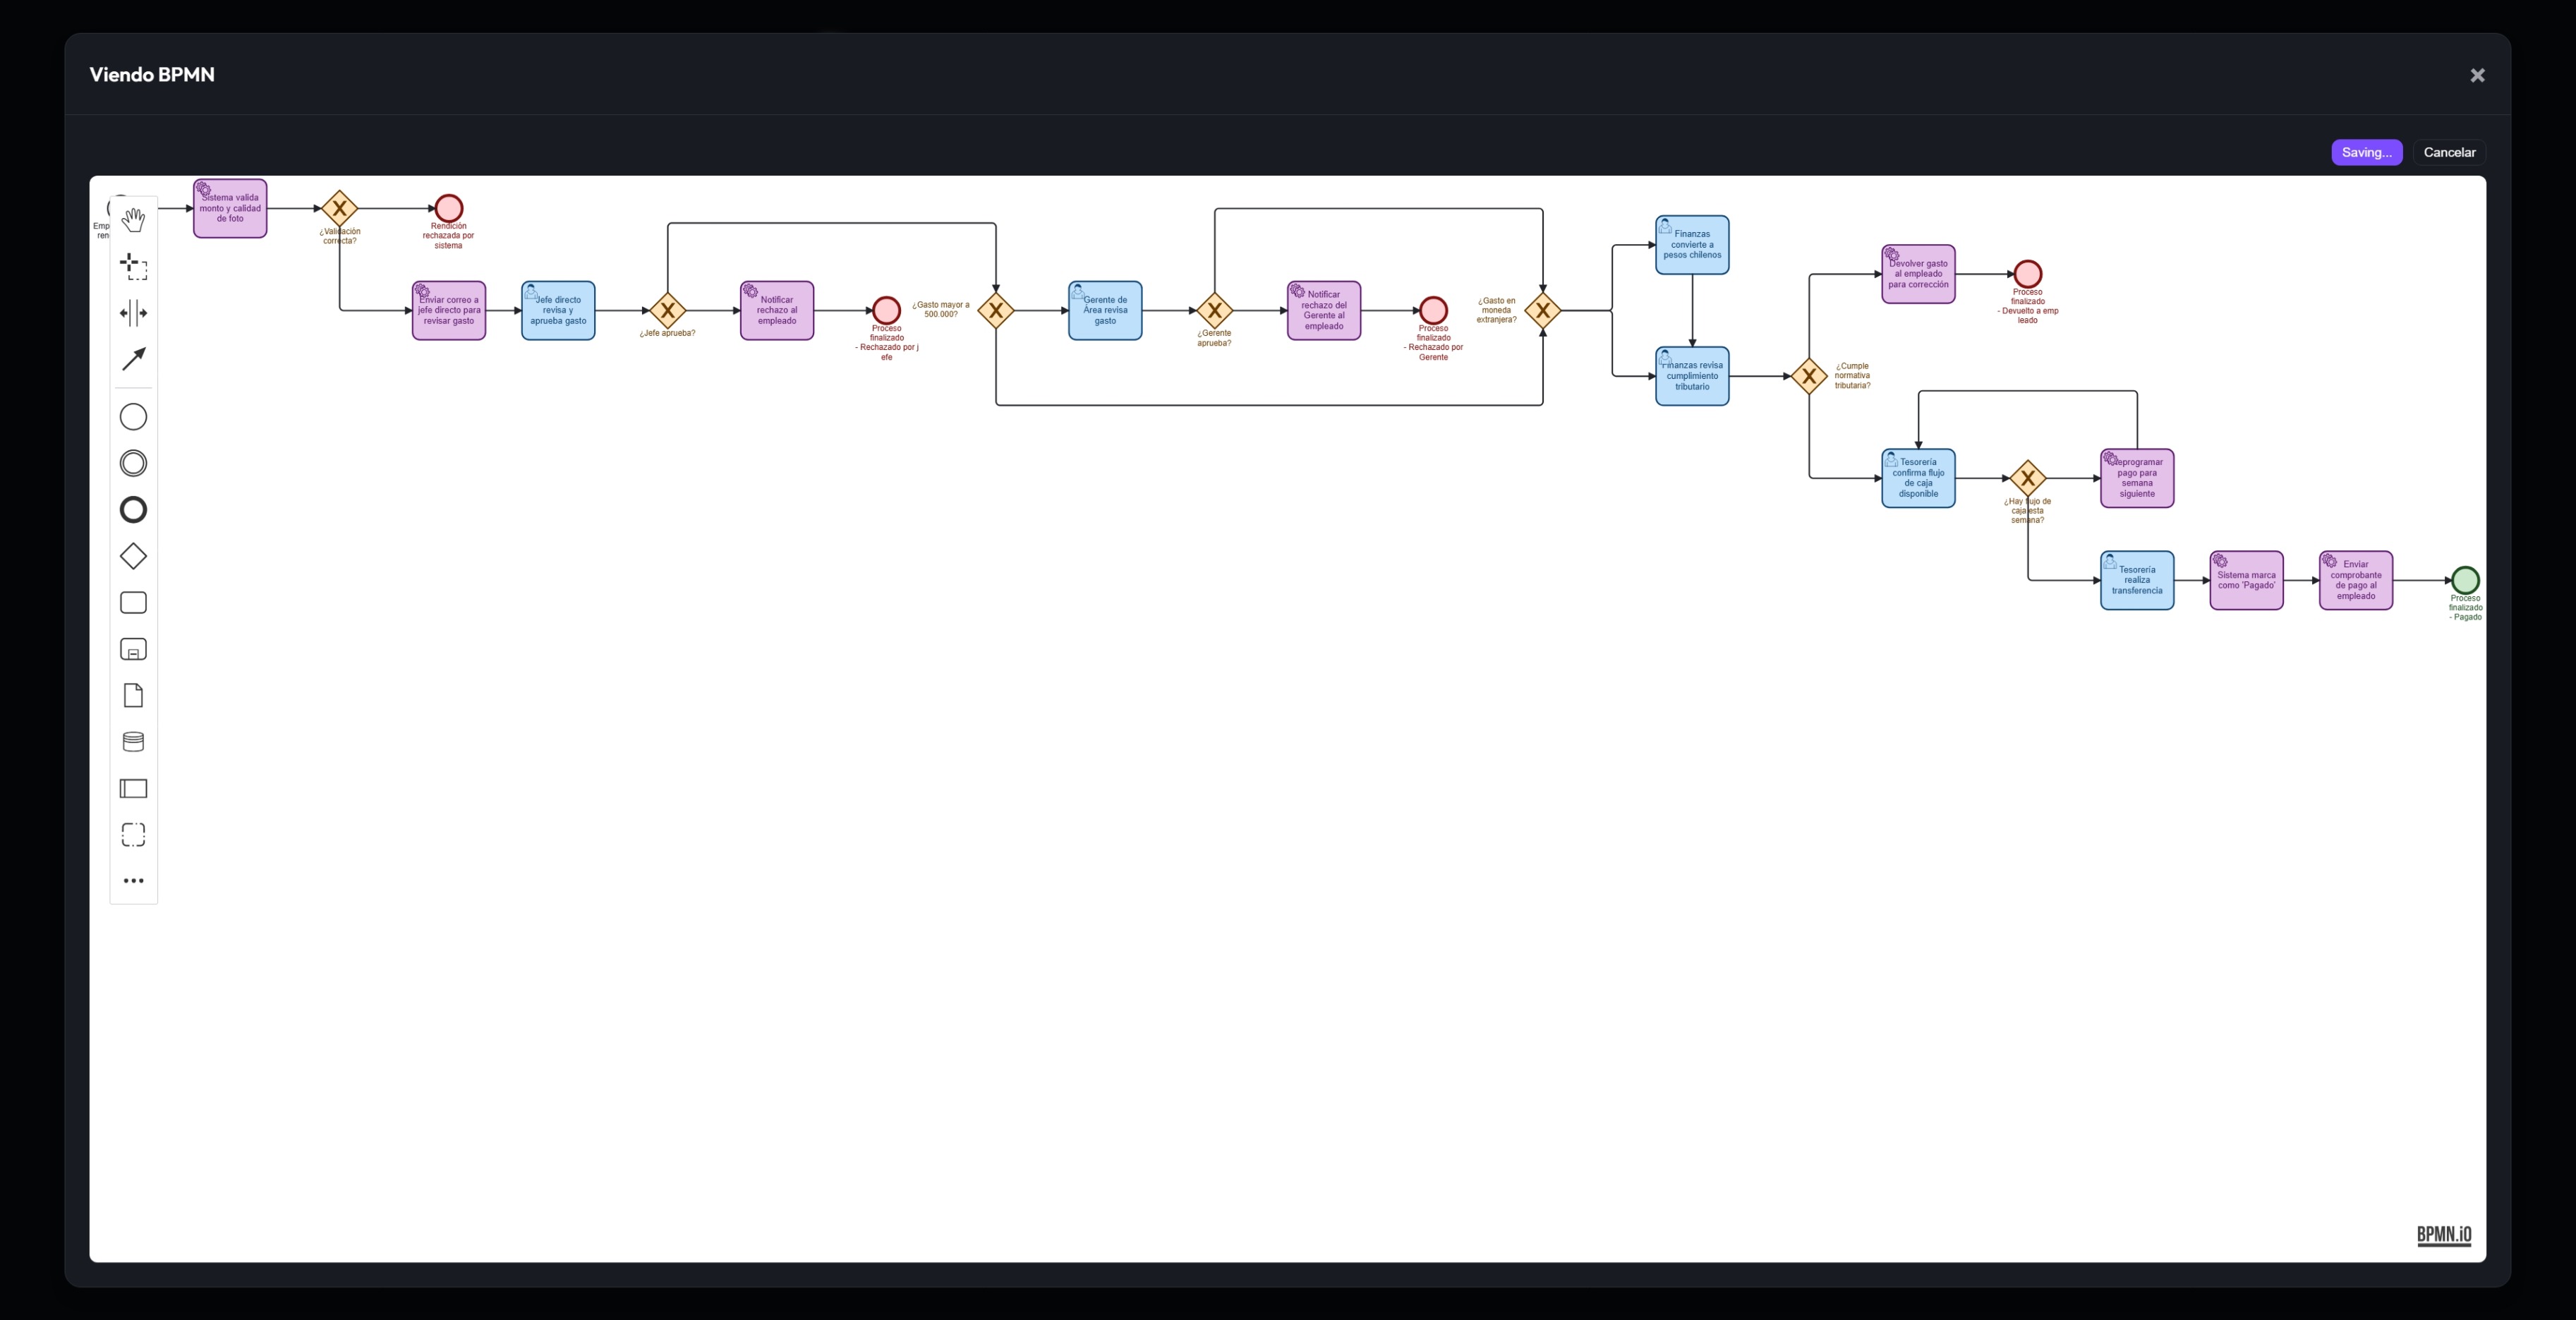The image size is (2576, 1320).
Task: Open the palette's more options (ellipsis)
Action: tap(133, 880)
